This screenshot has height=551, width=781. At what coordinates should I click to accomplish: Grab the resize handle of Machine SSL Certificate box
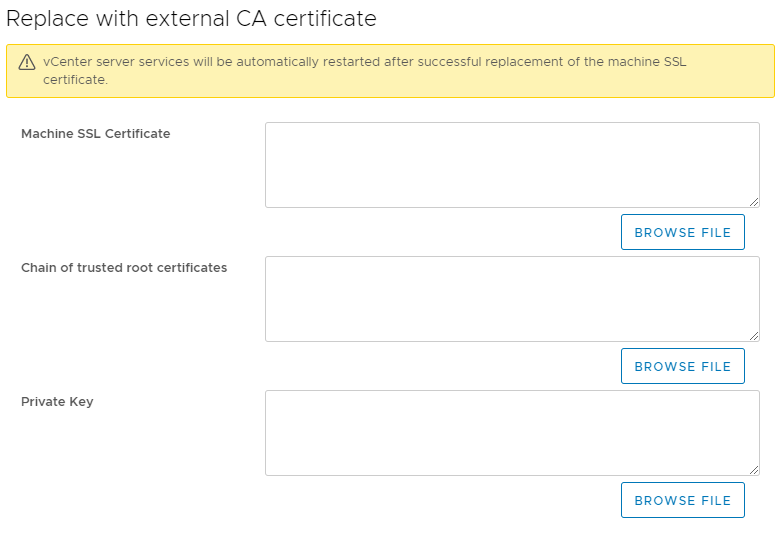pyautogui.click(x=754, y=202)
